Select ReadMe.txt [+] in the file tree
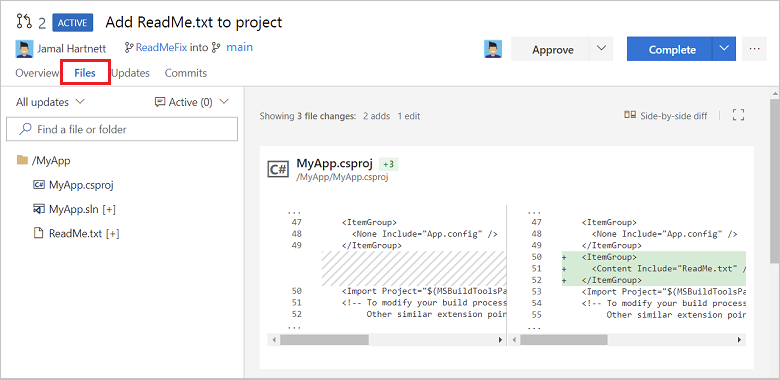 click(x=84, y=233)
